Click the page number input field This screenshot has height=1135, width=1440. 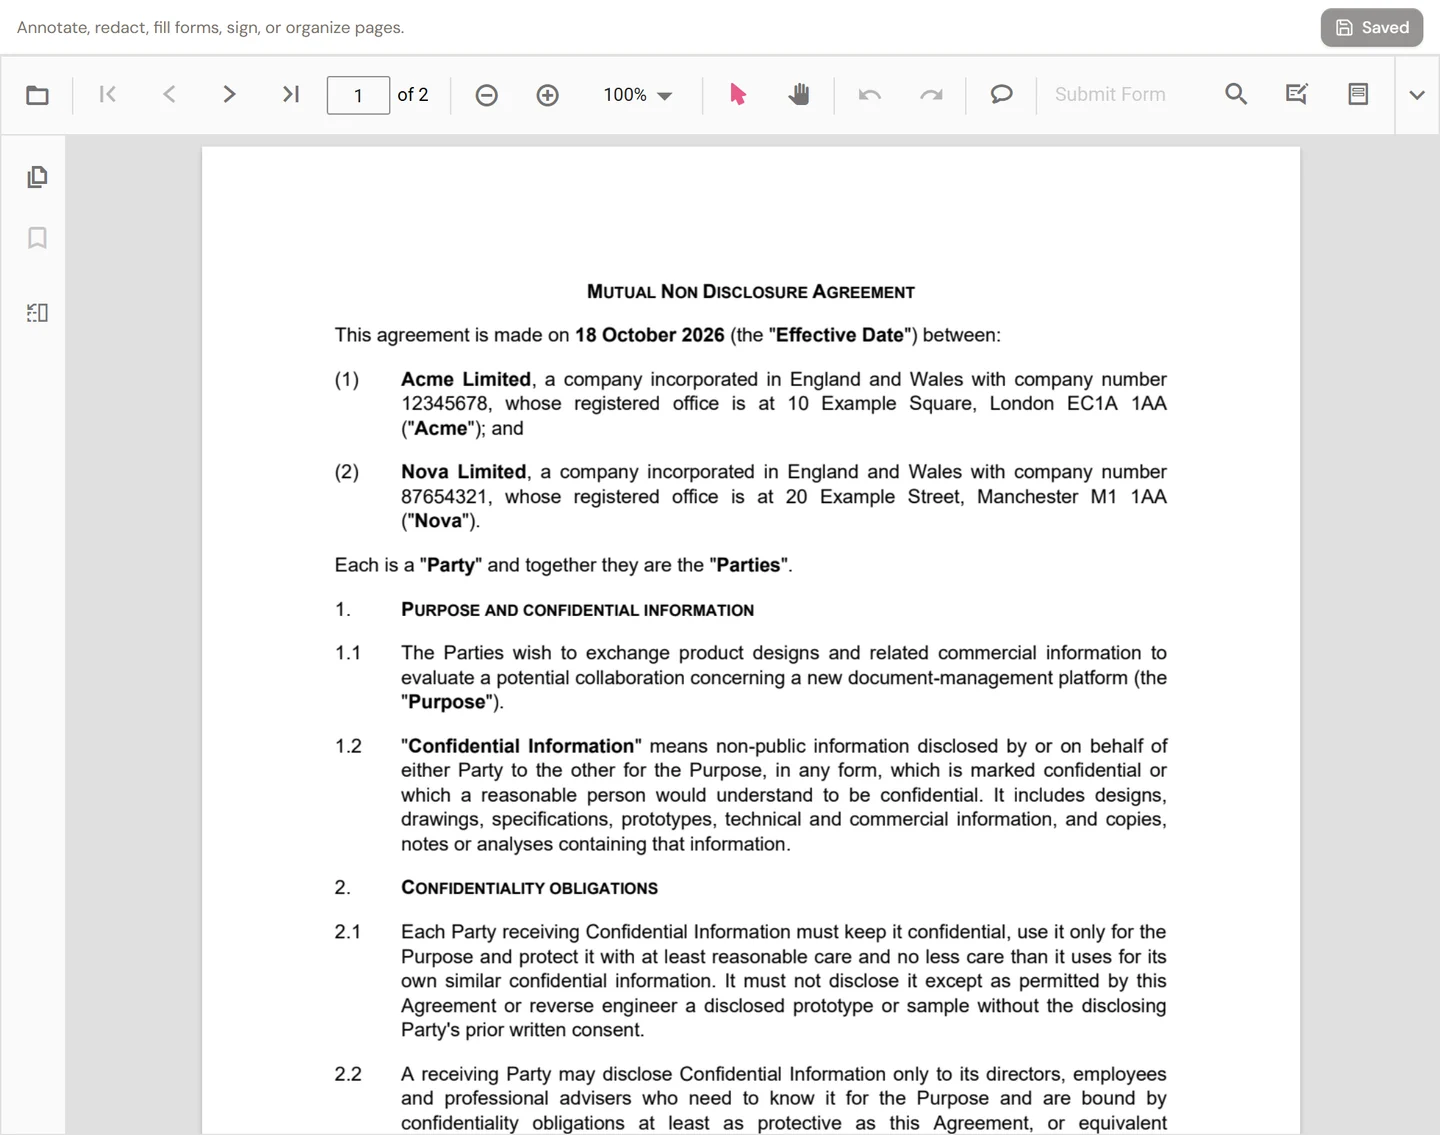pyautogui.click(x=358, y=95)
